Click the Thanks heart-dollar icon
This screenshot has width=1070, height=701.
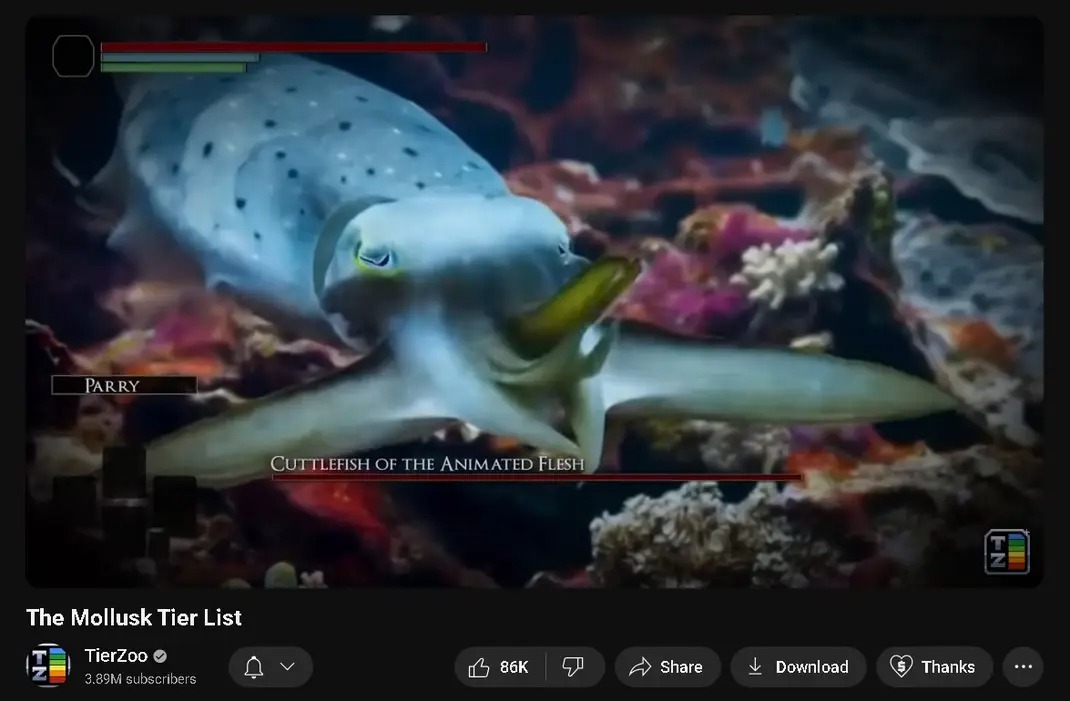coord(901,667)
